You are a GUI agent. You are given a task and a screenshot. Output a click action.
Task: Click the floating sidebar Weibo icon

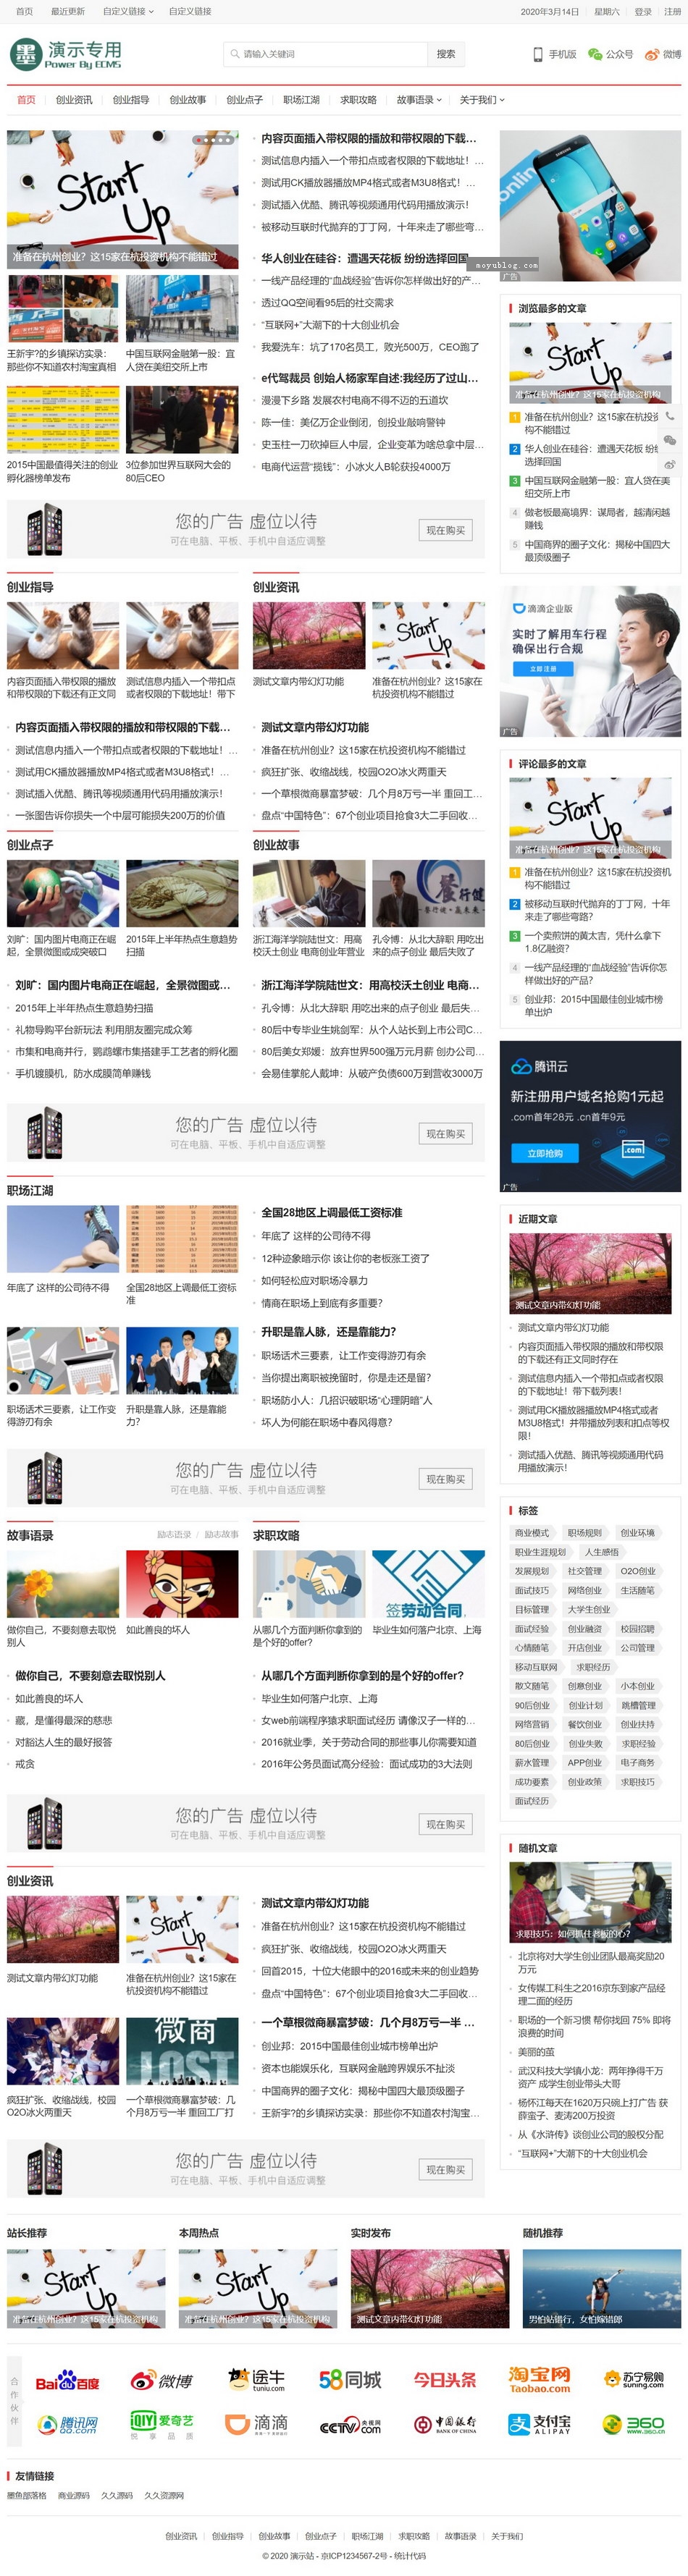(670, 464)
